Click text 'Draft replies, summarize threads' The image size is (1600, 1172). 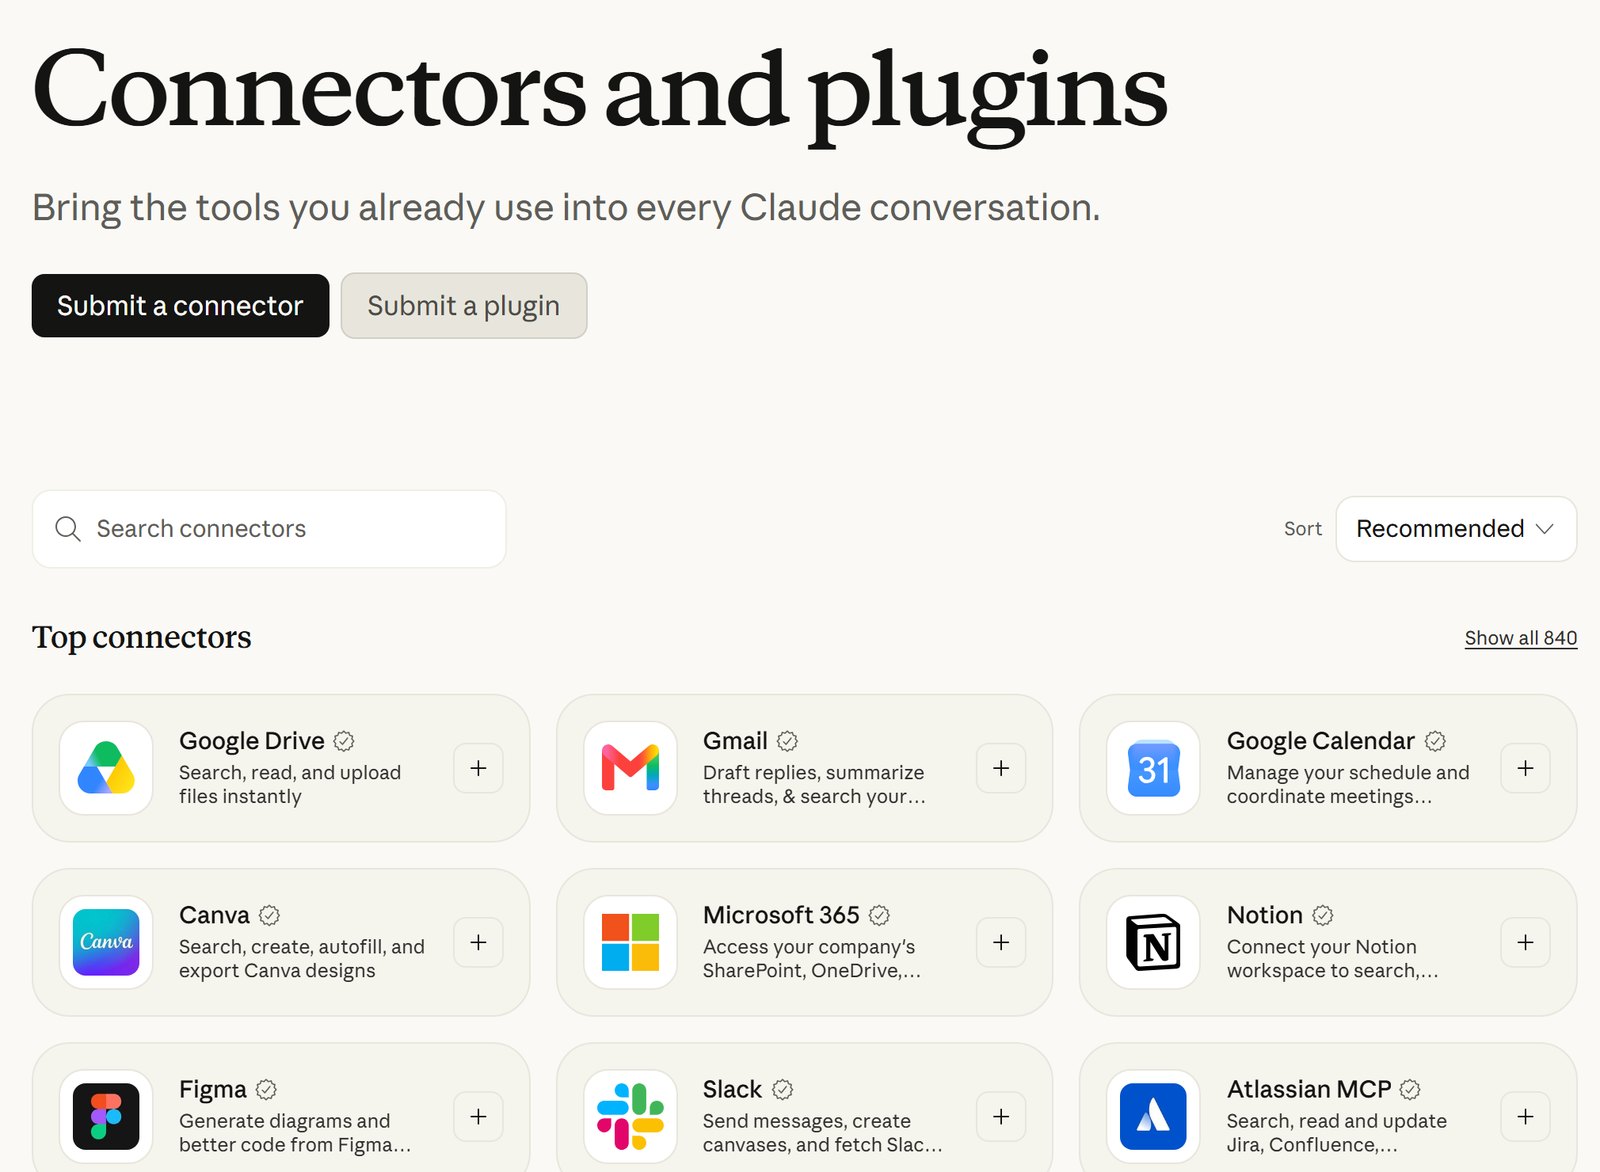coord(814,785)
